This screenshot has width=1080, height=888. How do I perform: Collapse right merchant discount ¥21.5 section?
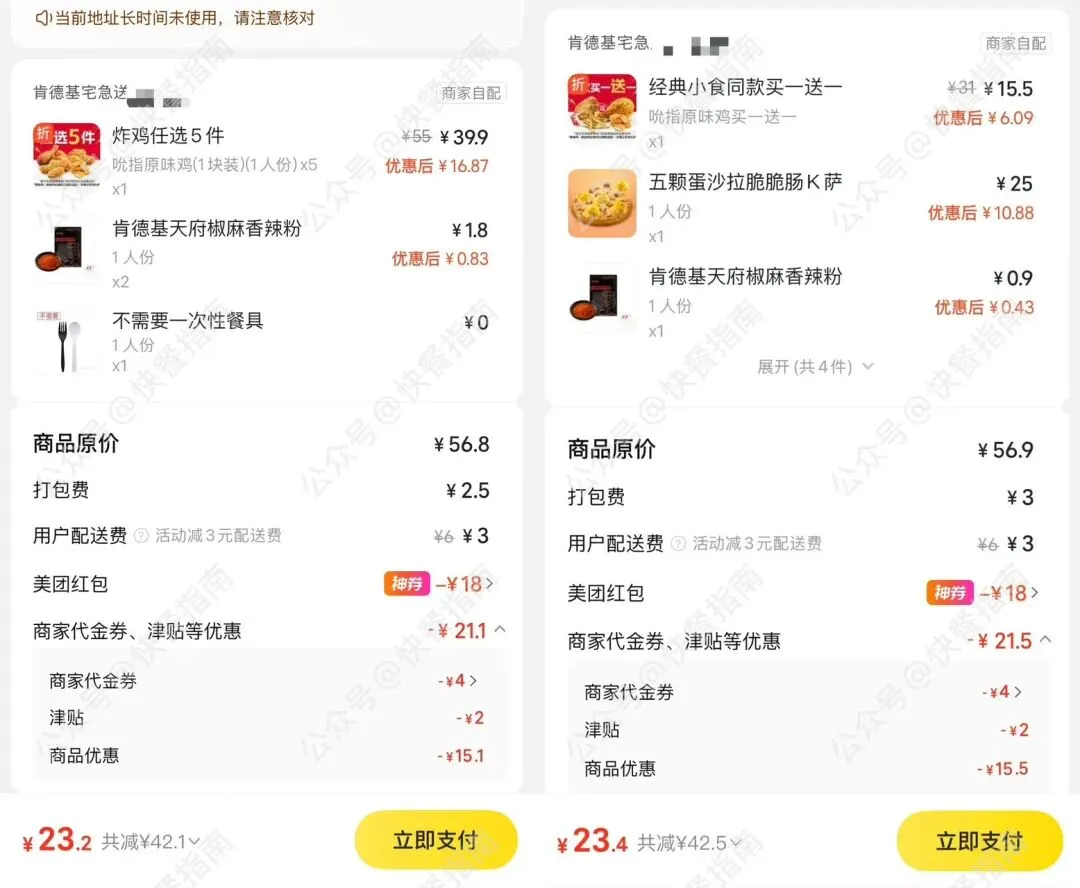(1046, 639)
